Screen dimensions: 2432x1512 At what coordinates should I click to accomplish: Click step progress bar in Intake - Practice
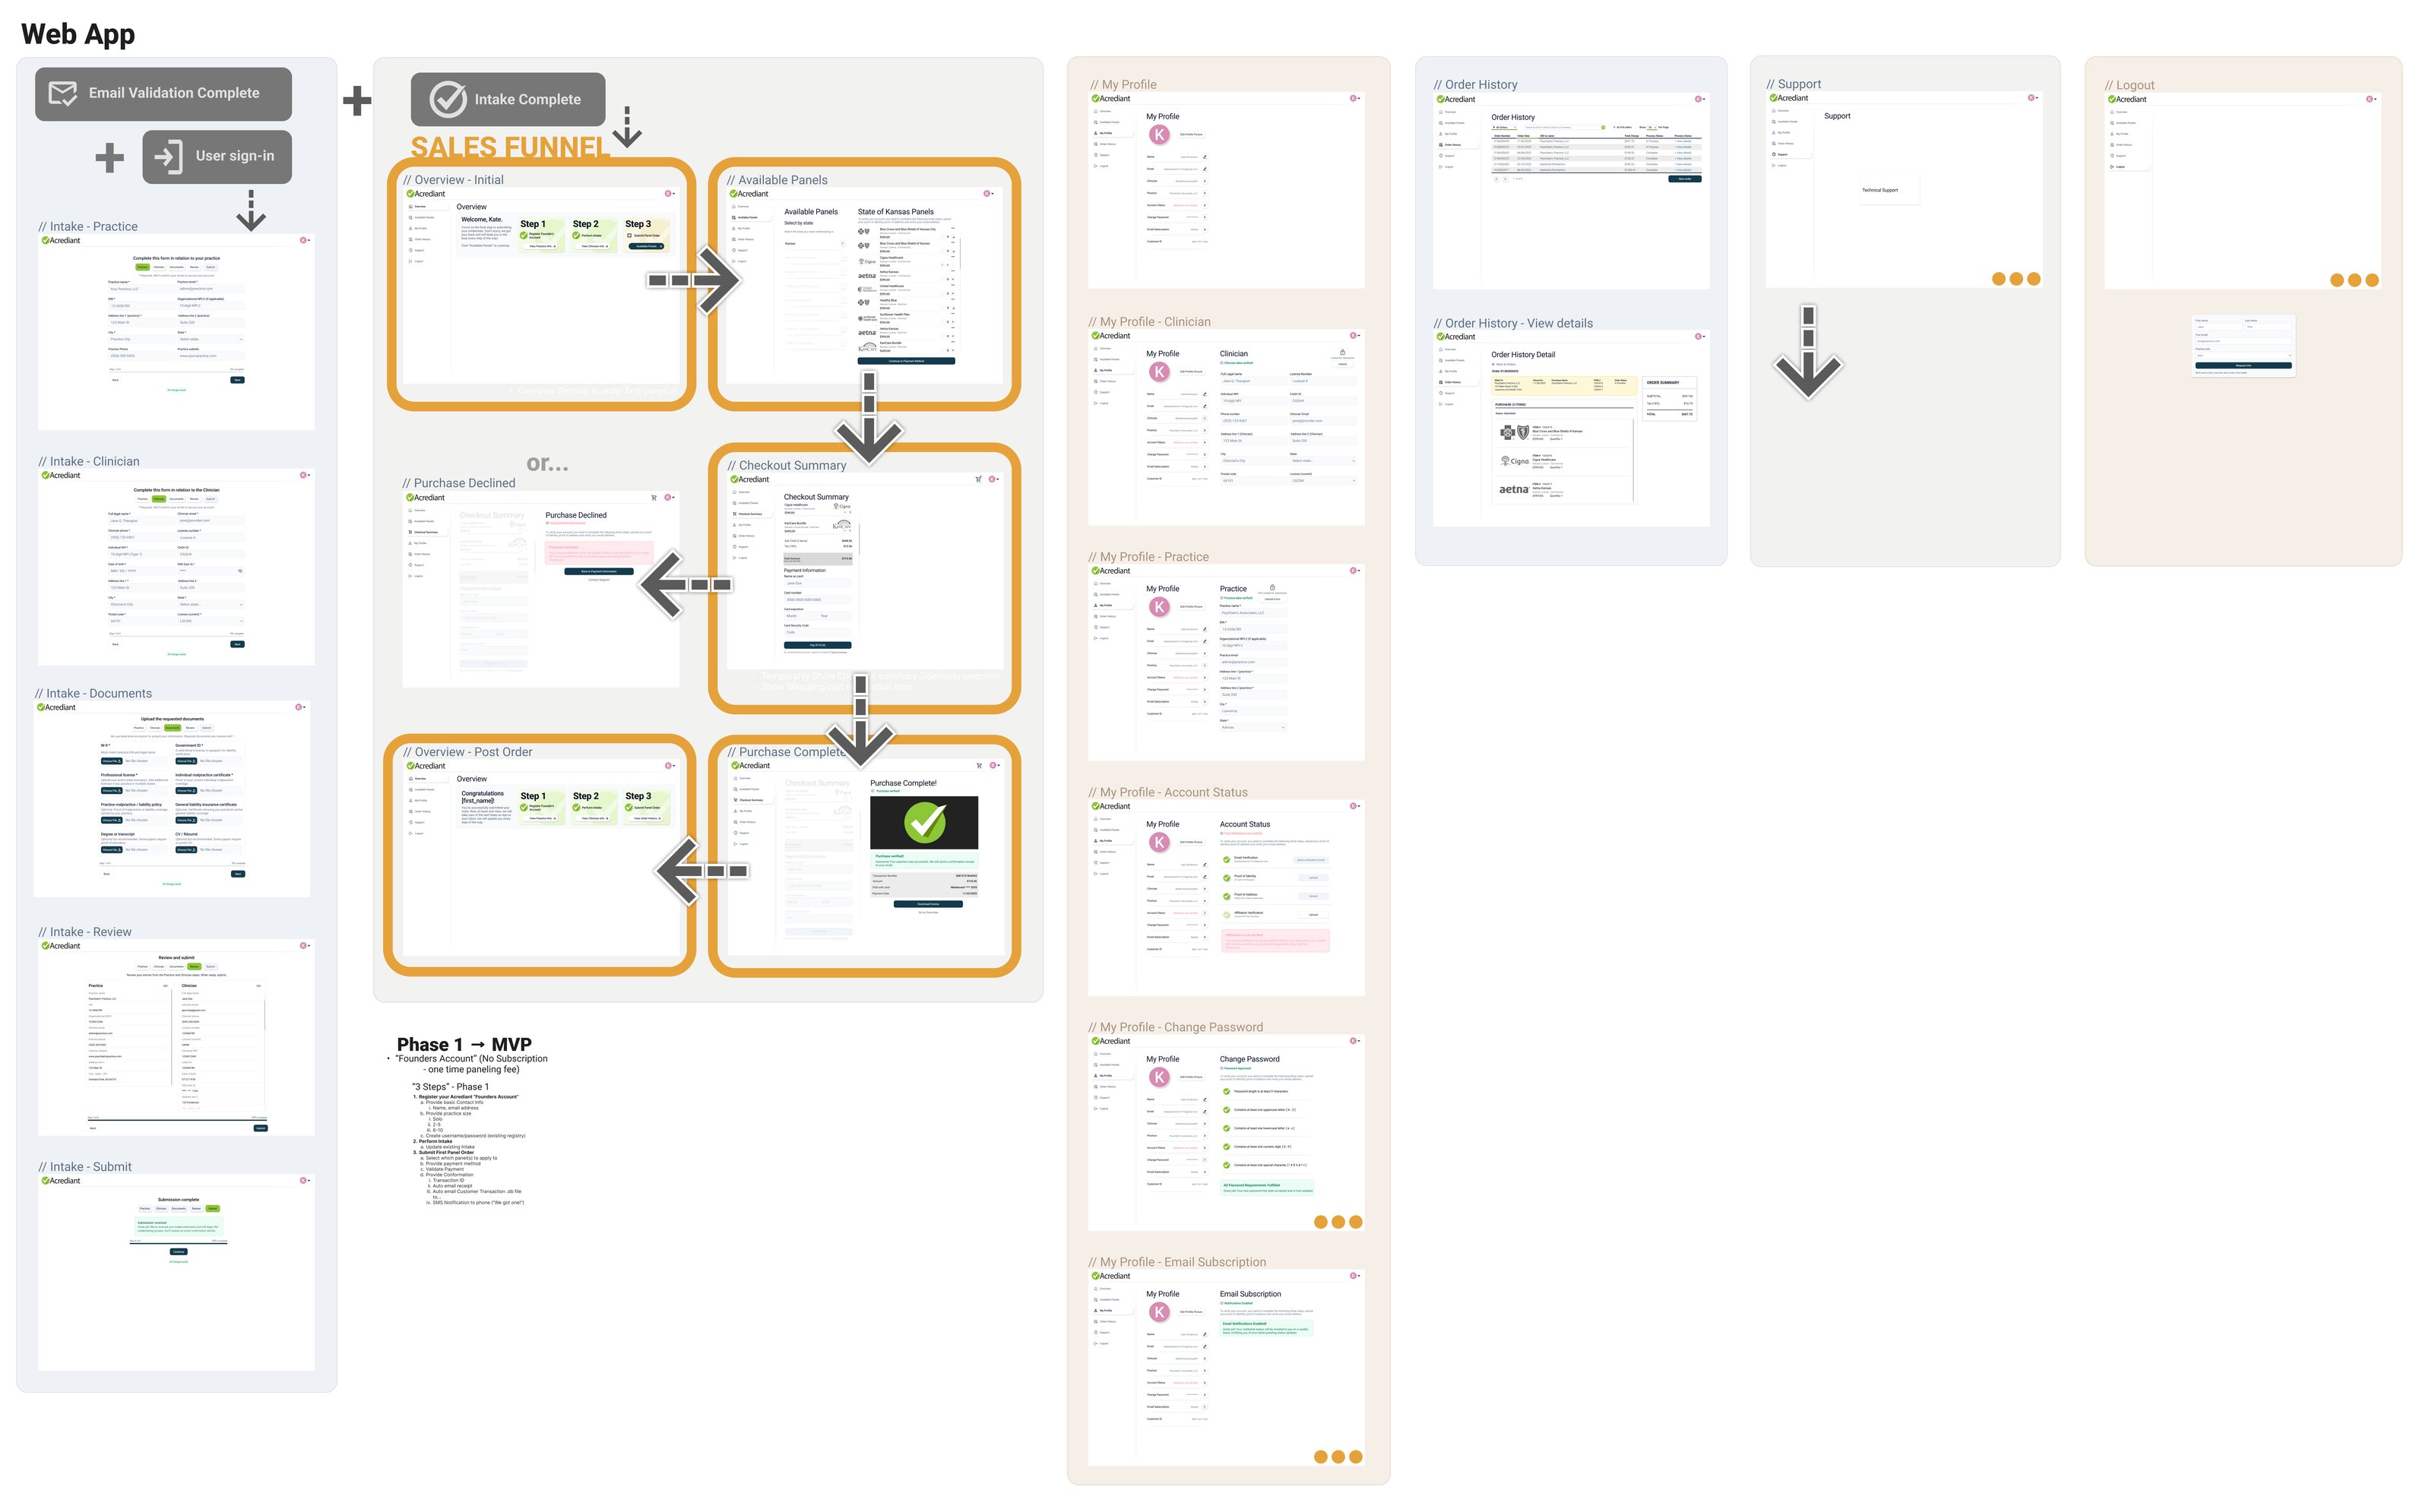pyautogui.click(x=176, y=373)
